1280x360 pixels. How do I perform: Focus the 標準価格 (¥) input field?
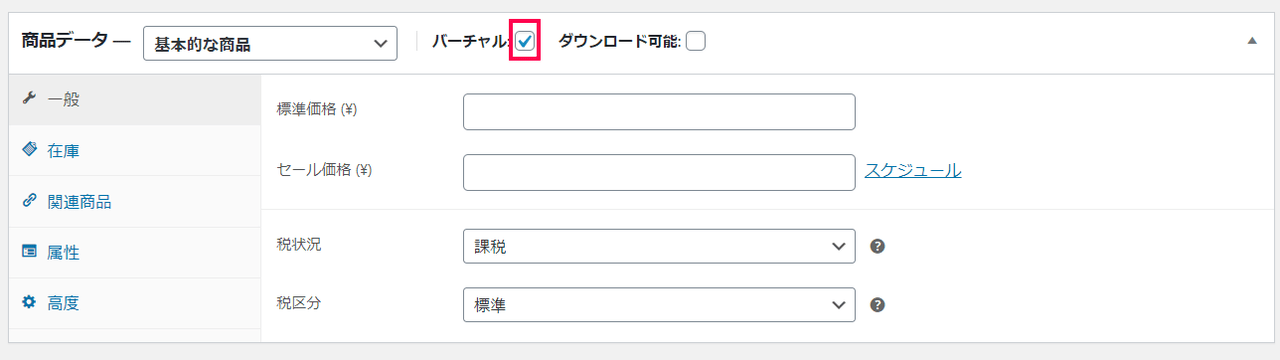pyautogui.click(x=659, y=112)
